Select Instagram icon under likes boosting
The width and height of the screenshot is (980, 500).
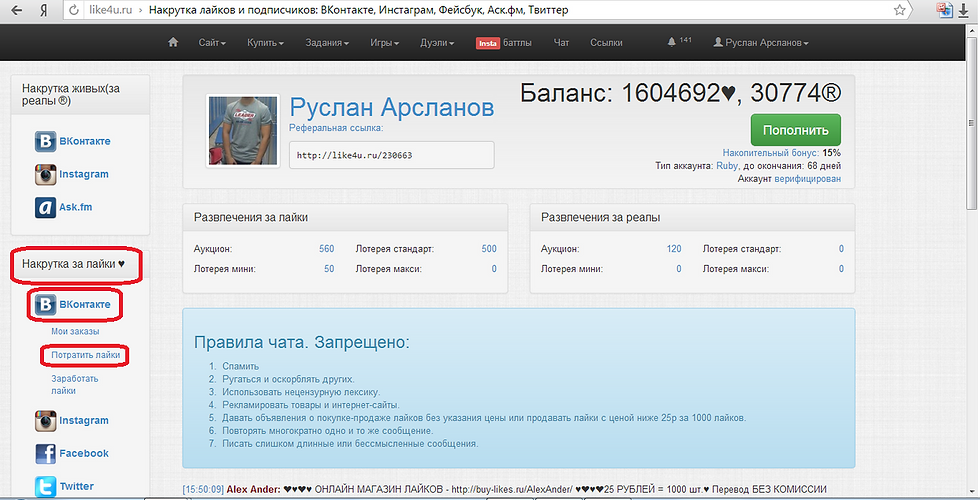[x=45, y=421]
